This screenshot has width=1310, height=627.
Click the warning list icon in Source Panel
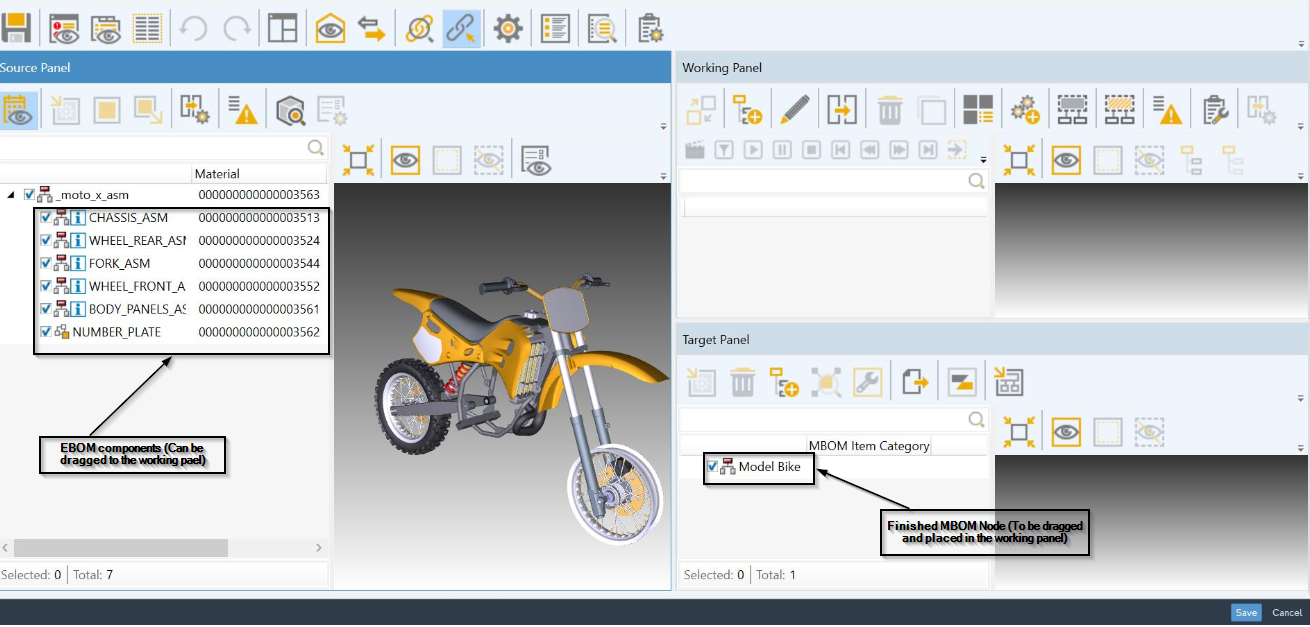point(242,110)
